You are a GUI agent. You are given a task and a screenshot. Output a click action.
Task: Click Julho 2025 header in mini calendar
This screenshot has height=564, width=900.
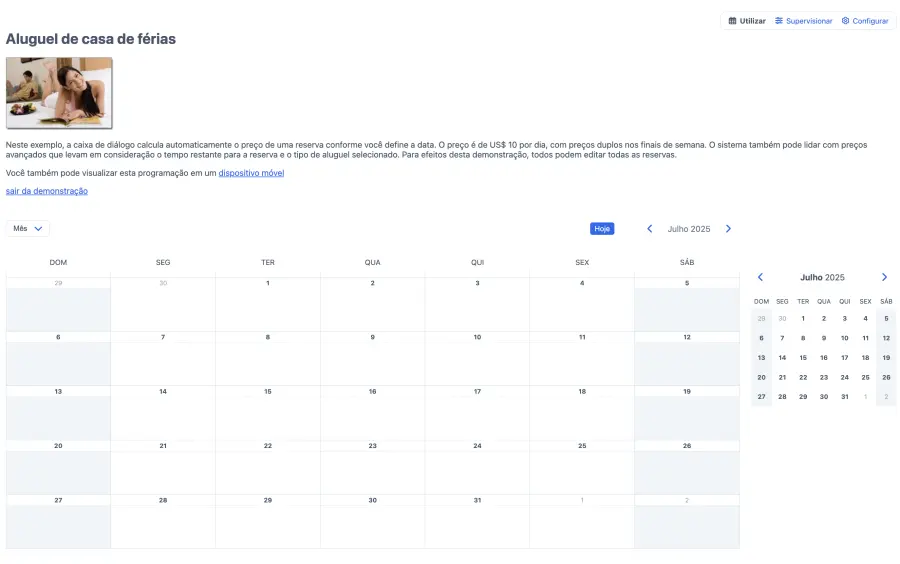[x=822, y=277]
